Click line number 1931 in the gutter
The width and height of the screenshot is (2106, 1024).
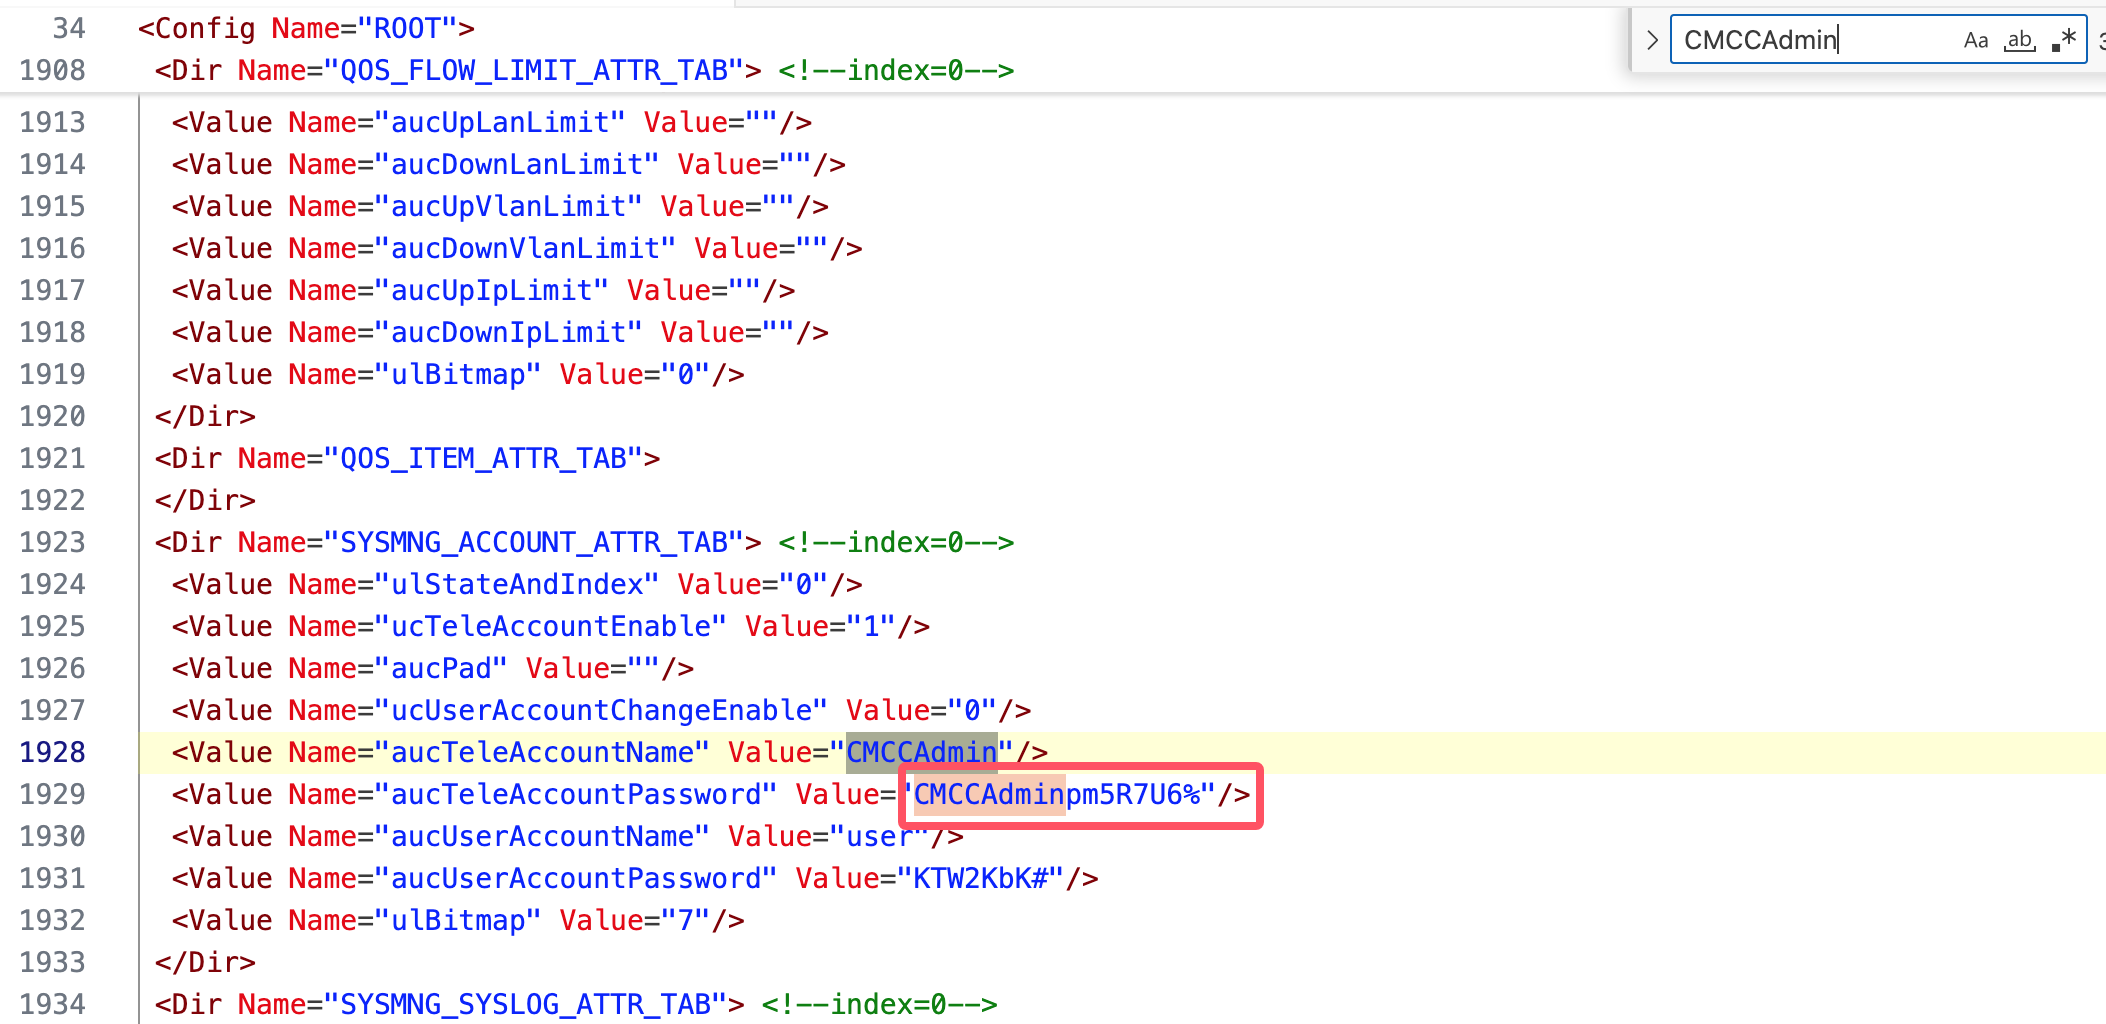52,878
